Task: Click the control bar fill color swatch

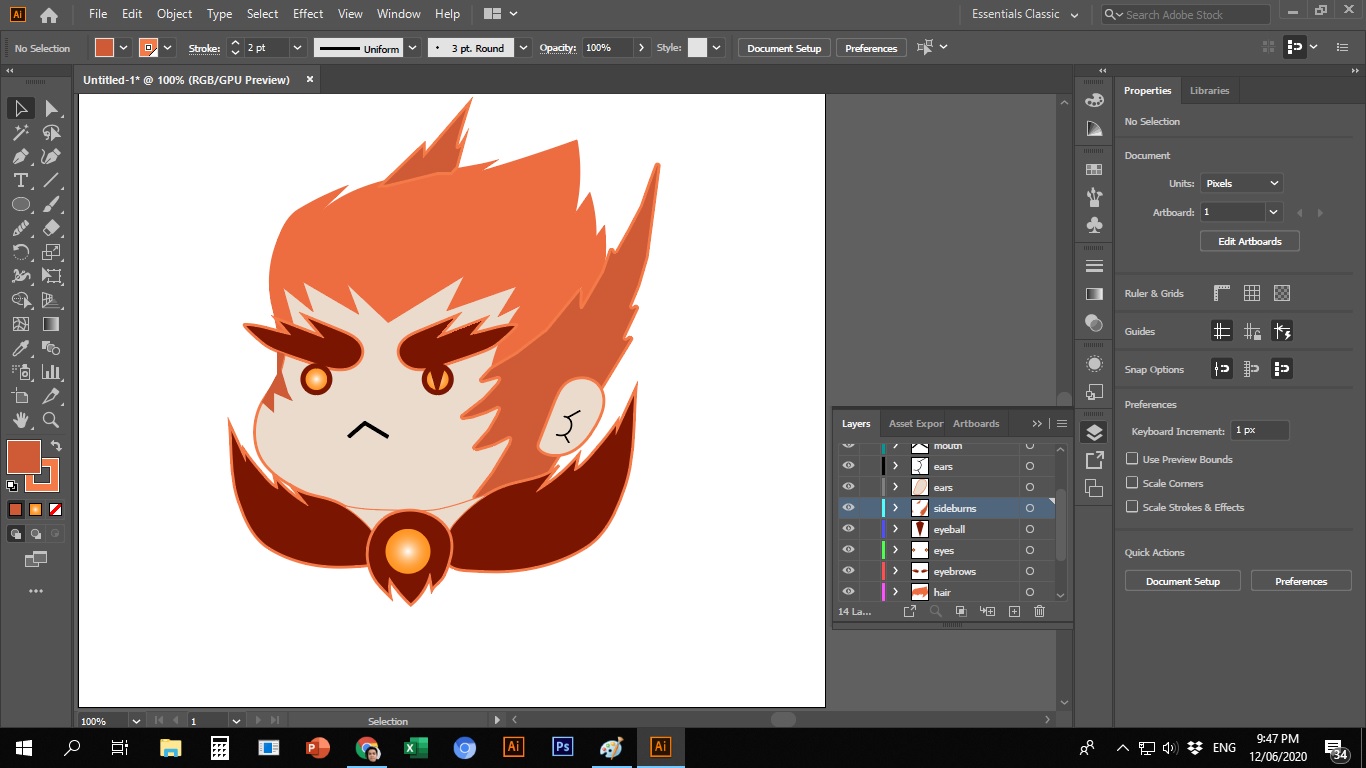Action: click(104, 48)
